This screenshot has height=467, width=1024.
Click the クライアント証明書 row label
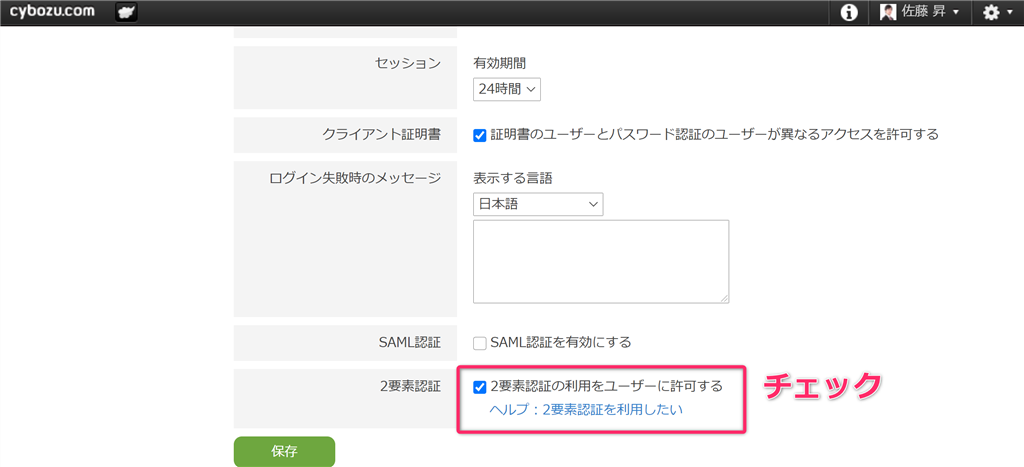click(382, 135)
